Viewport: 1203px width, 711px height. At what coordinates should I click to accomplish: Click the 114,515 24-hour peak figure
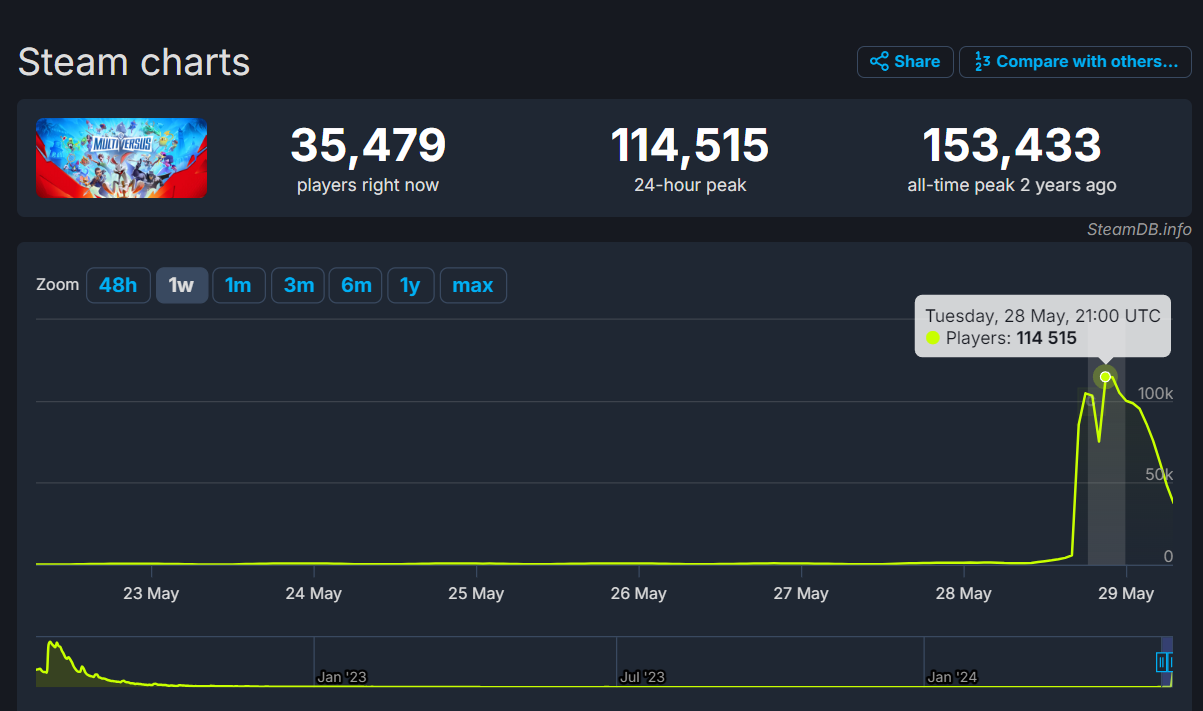[690, 146]
